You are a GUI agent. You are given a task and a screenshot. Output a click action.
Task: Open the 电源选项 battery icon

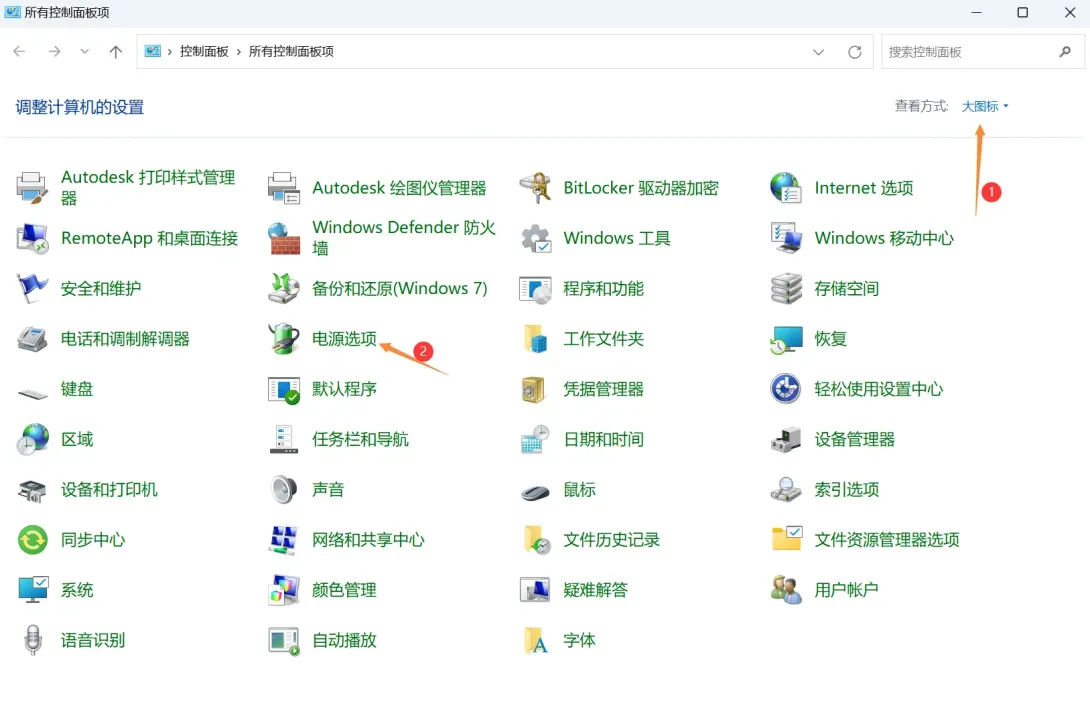pos(284,339)
